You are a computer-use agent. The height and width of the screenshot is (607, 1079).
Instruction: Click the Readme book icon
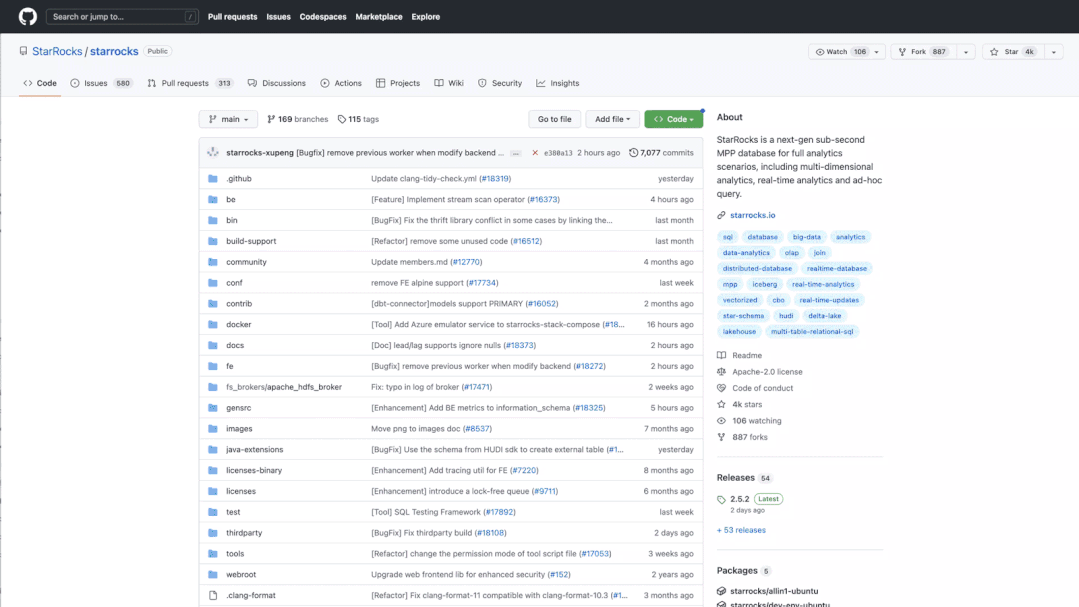coord(721,355)
